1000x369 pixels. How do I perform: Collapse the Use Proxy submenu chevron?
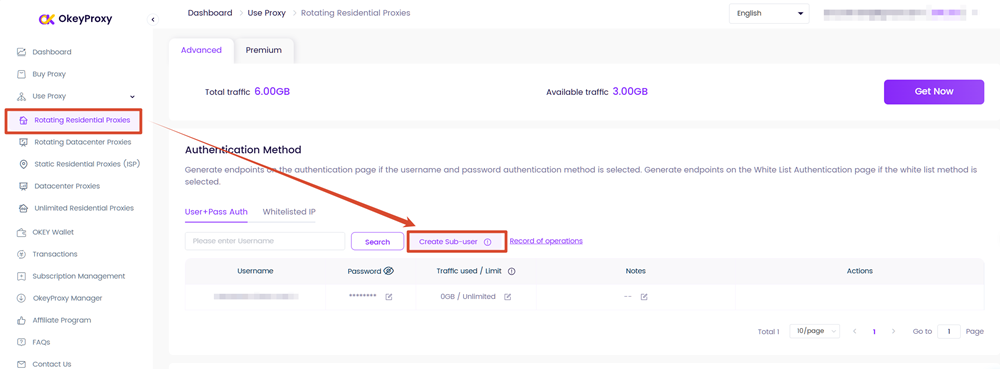[x=133, y=97]
